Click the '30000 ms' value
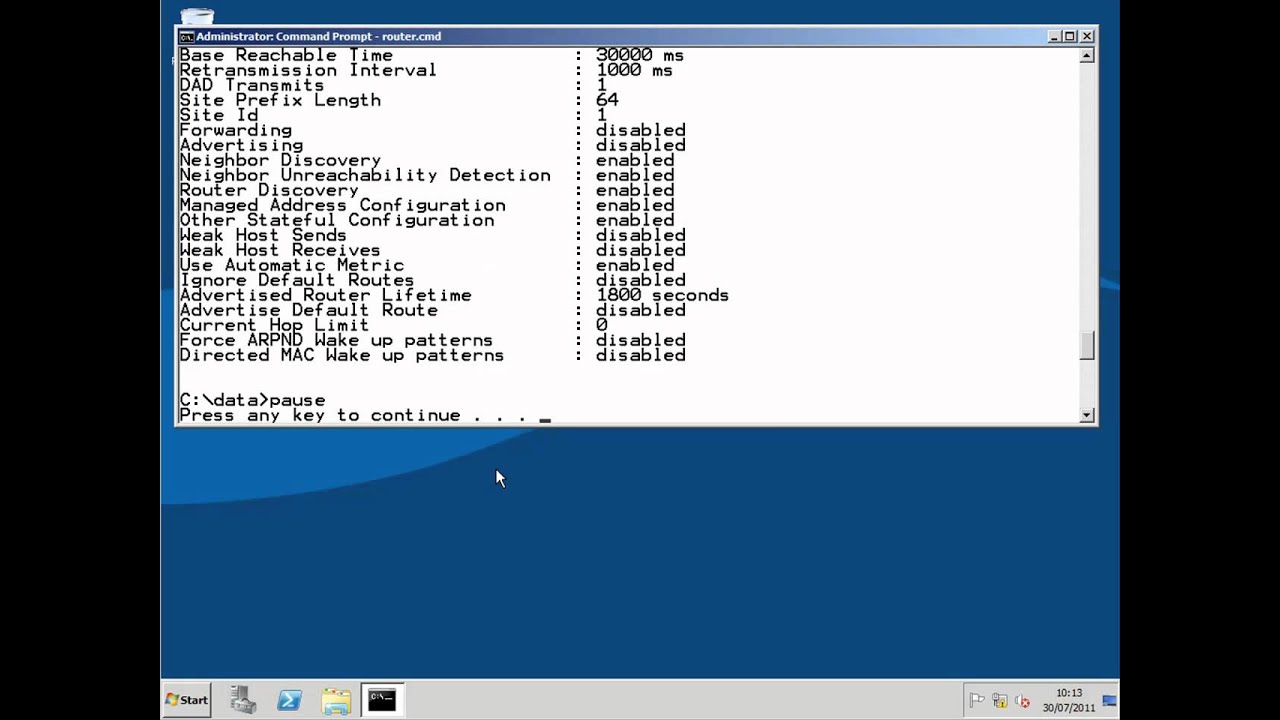 point(640,55)
